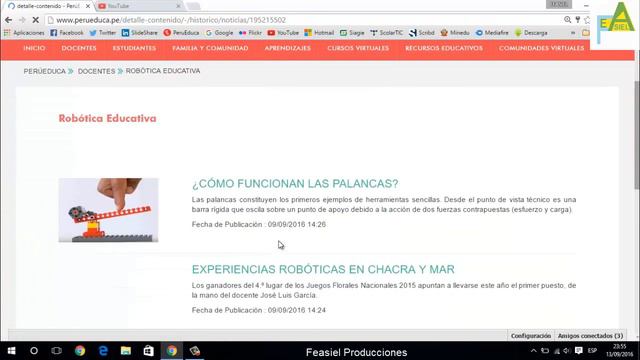Screen dimensions: 640x360
Task: Click PERÚEDUCA breadcrumb link
Action: [44, 71]
